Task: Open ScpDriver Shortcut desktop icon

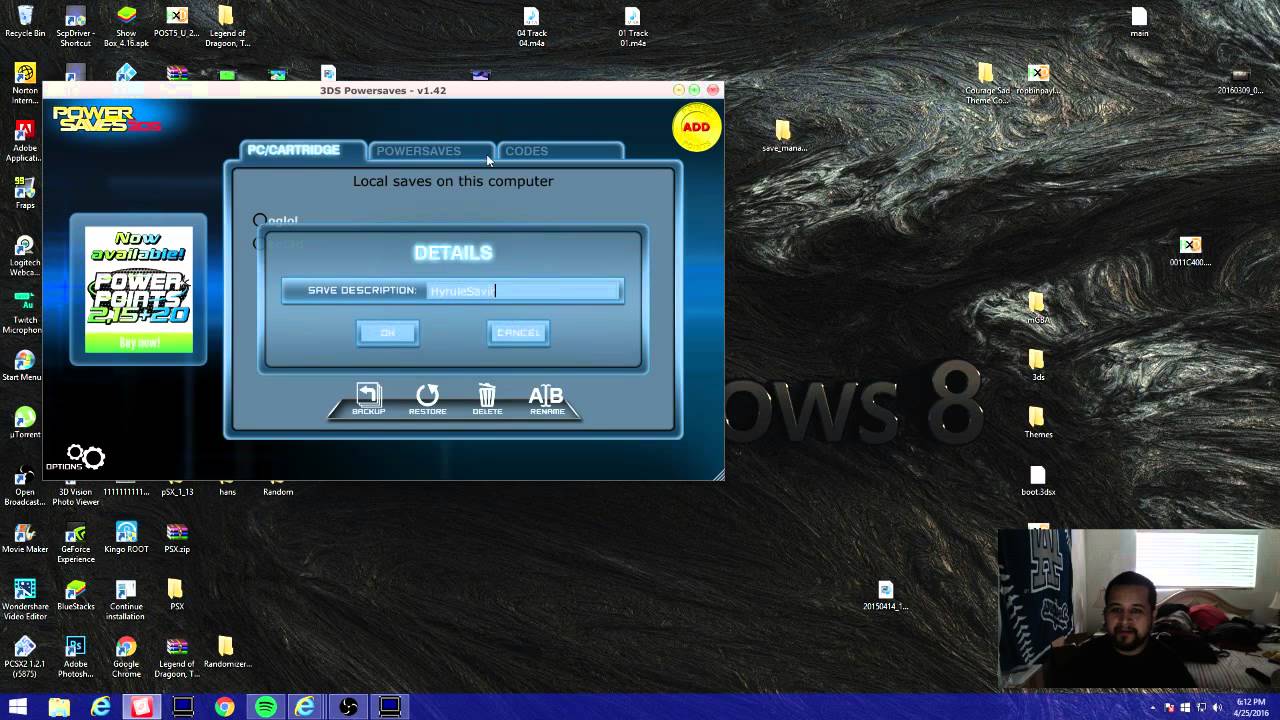Action: coord(75,26)
